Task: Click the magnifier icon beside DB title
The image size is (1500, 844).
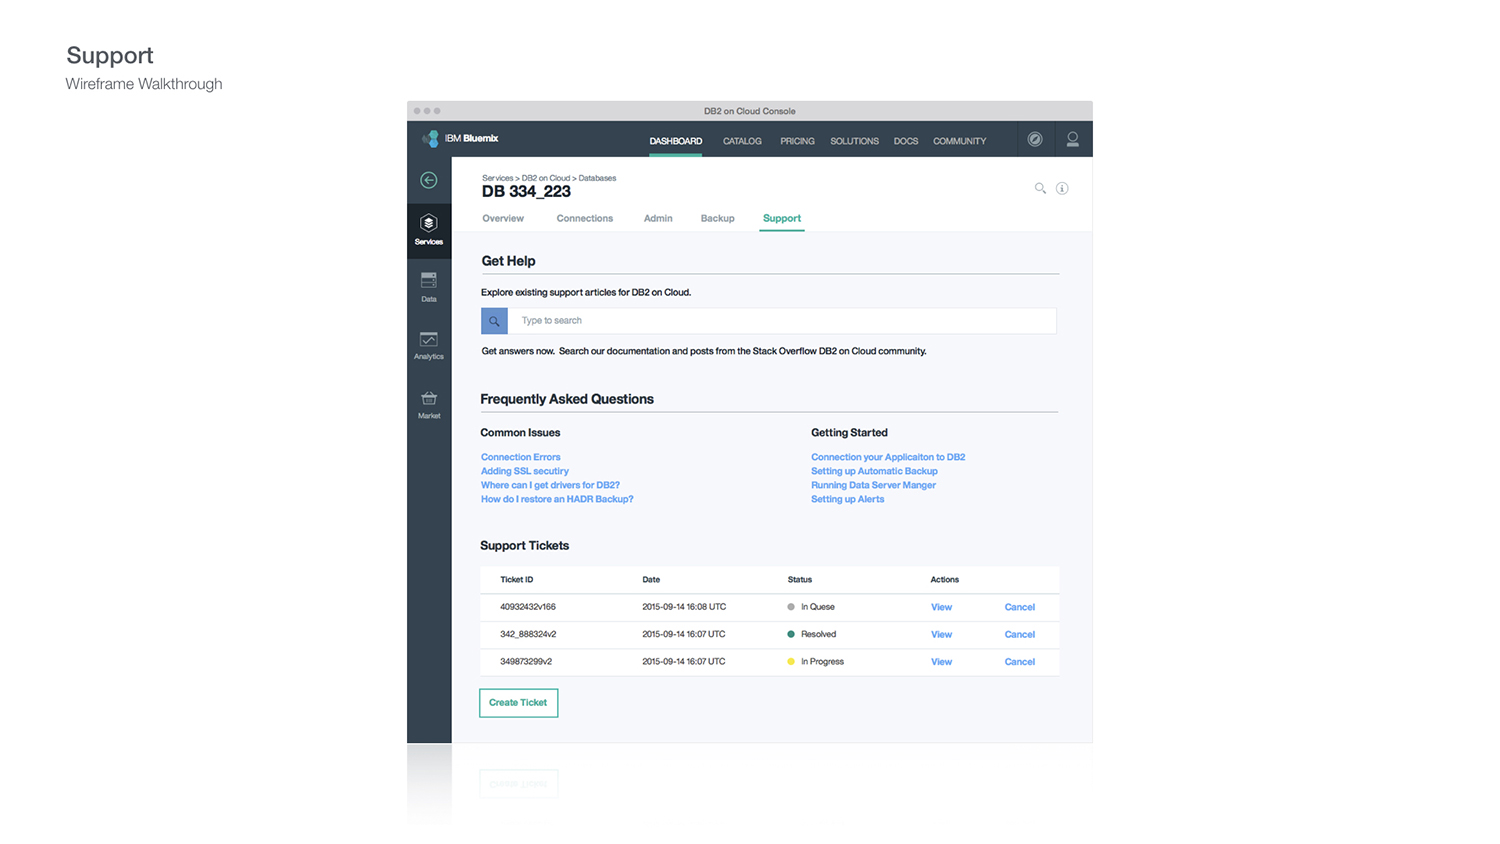Action: click(1040, 188)
